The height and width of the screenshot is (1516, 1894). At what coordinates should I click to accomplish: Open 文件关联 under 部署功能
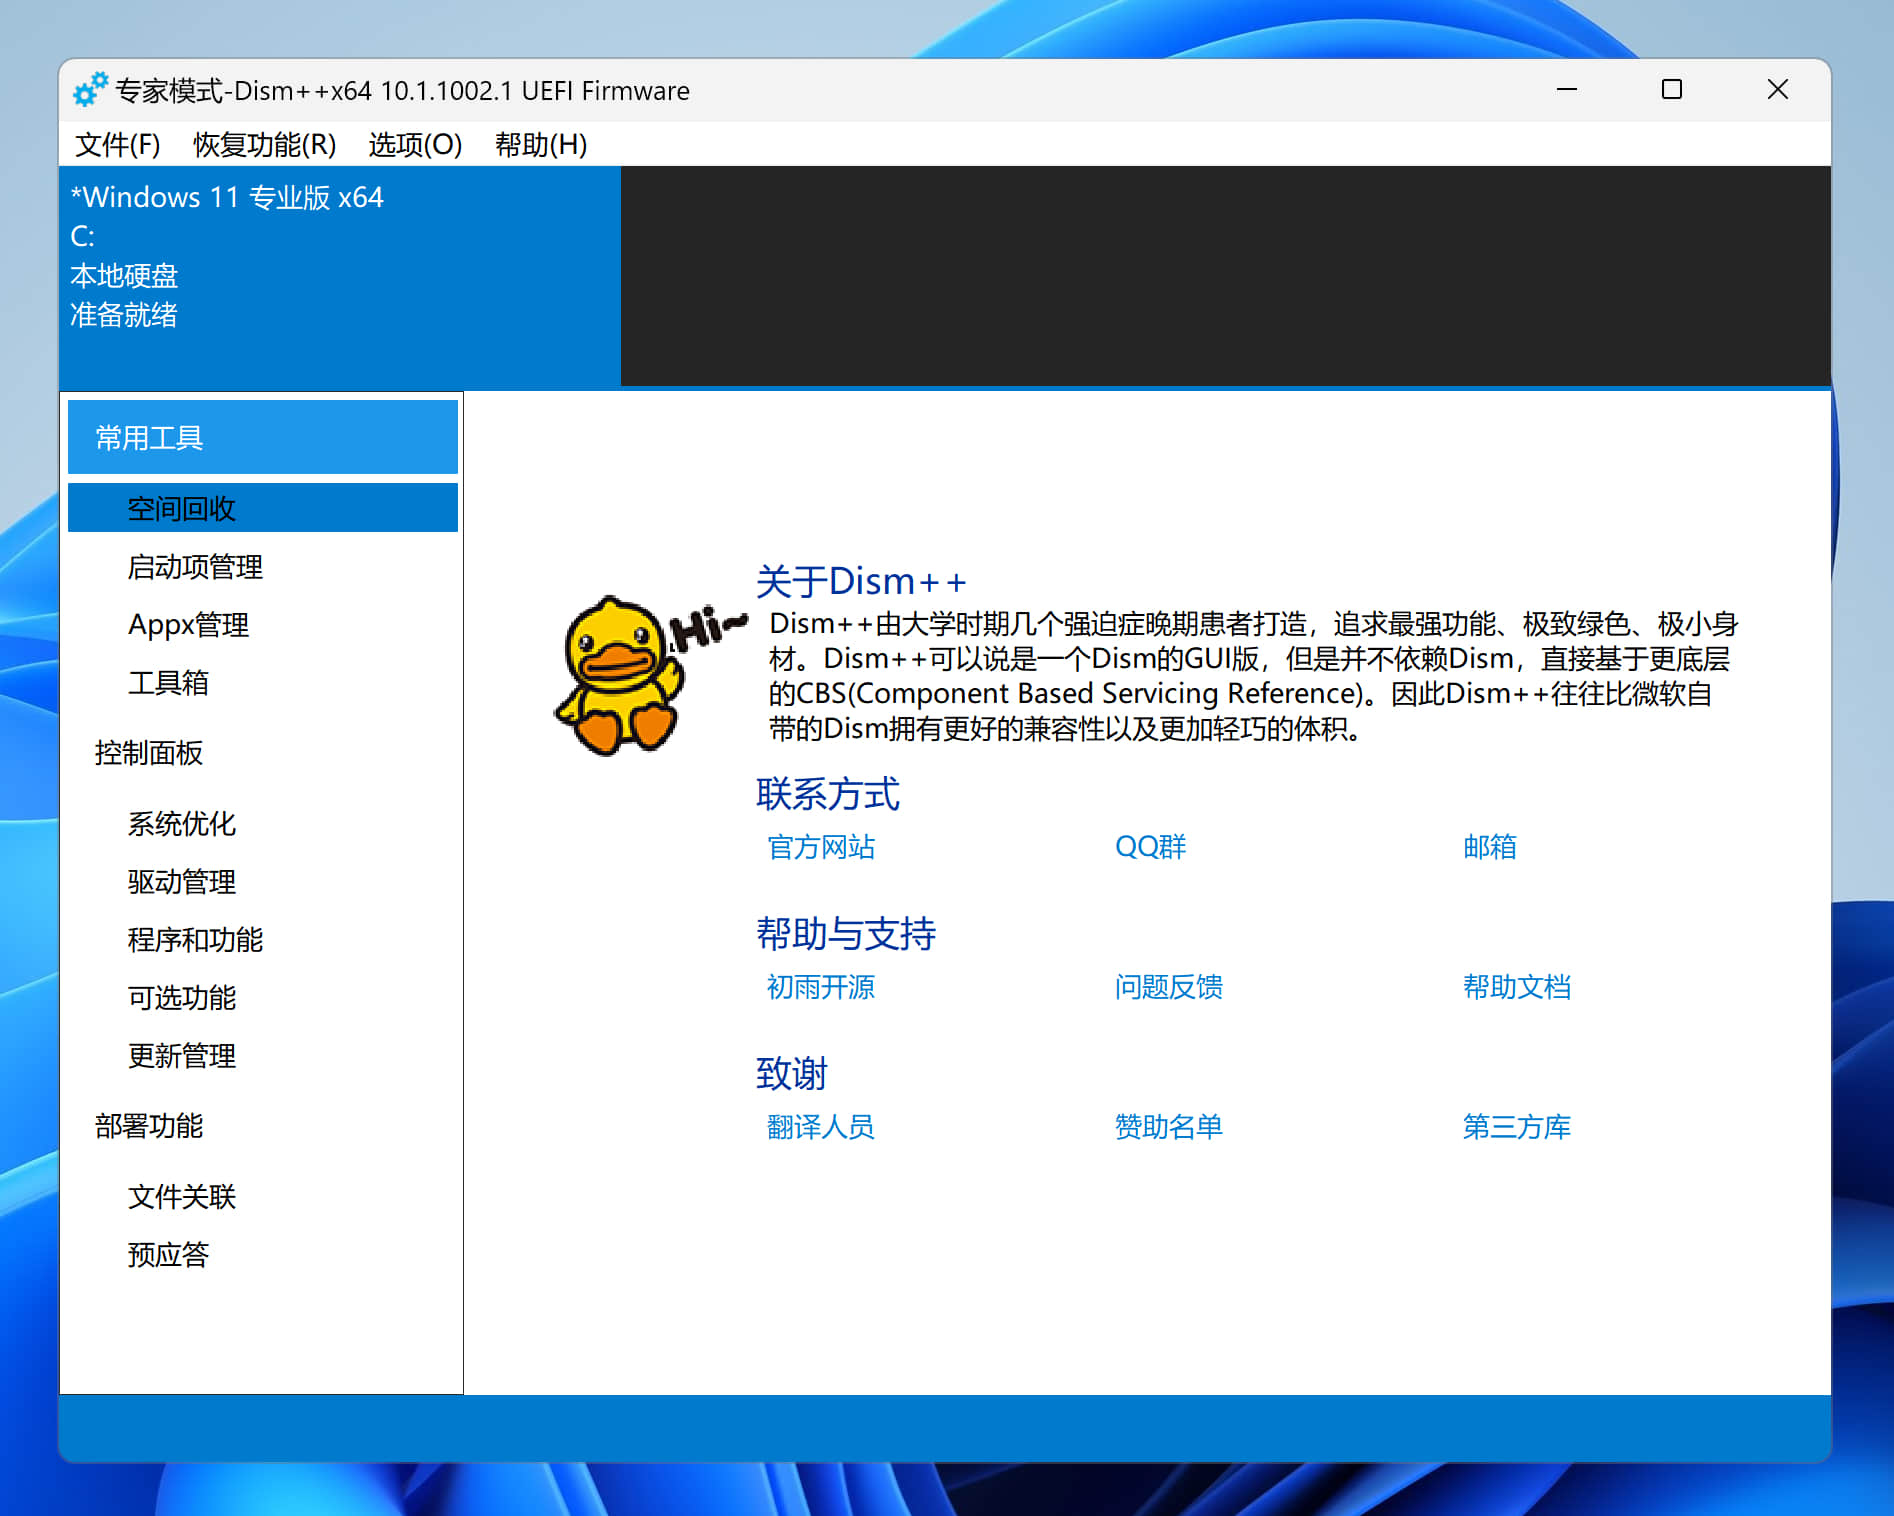pos(181,1196)
